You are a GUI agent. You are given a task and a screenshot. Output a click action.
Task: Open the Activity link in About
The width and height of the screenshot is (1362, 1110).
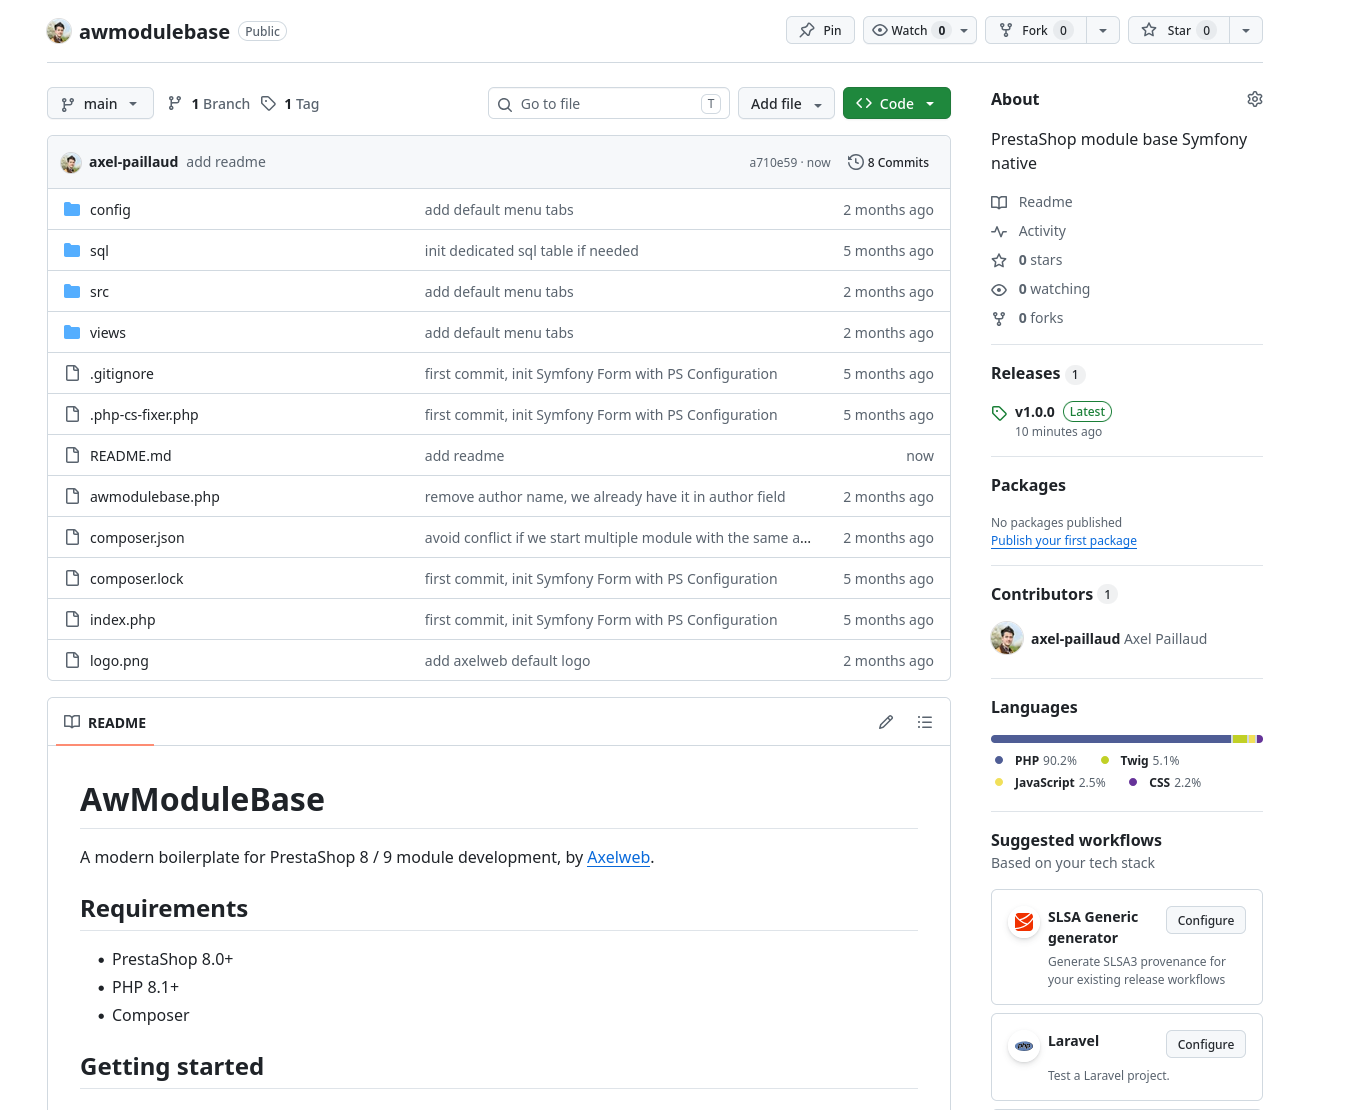pos(1042,231)
